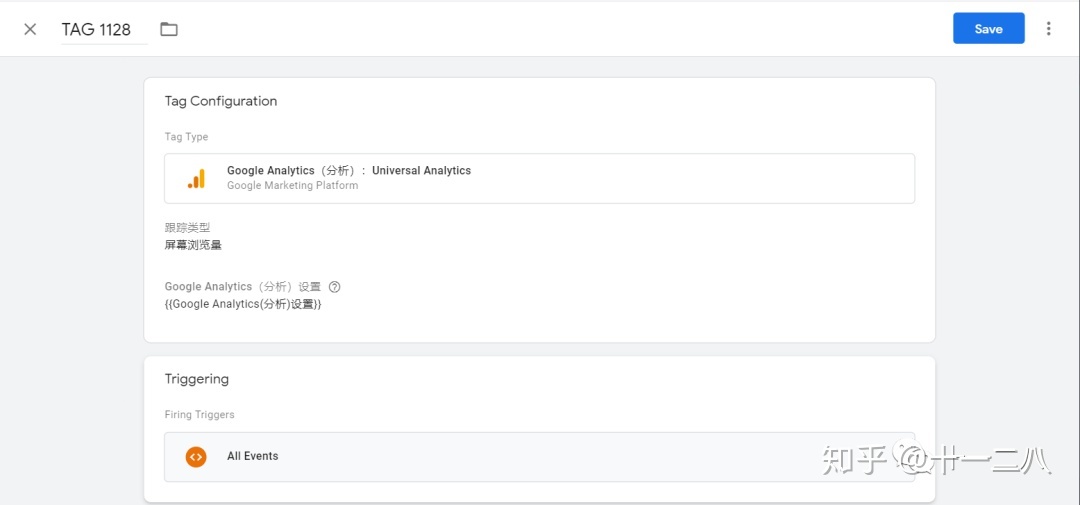The height and width of the screenshot is (505, 1080).
Task: Click the Google Analytics bar chart icon
Action: [x=196, y=178]
